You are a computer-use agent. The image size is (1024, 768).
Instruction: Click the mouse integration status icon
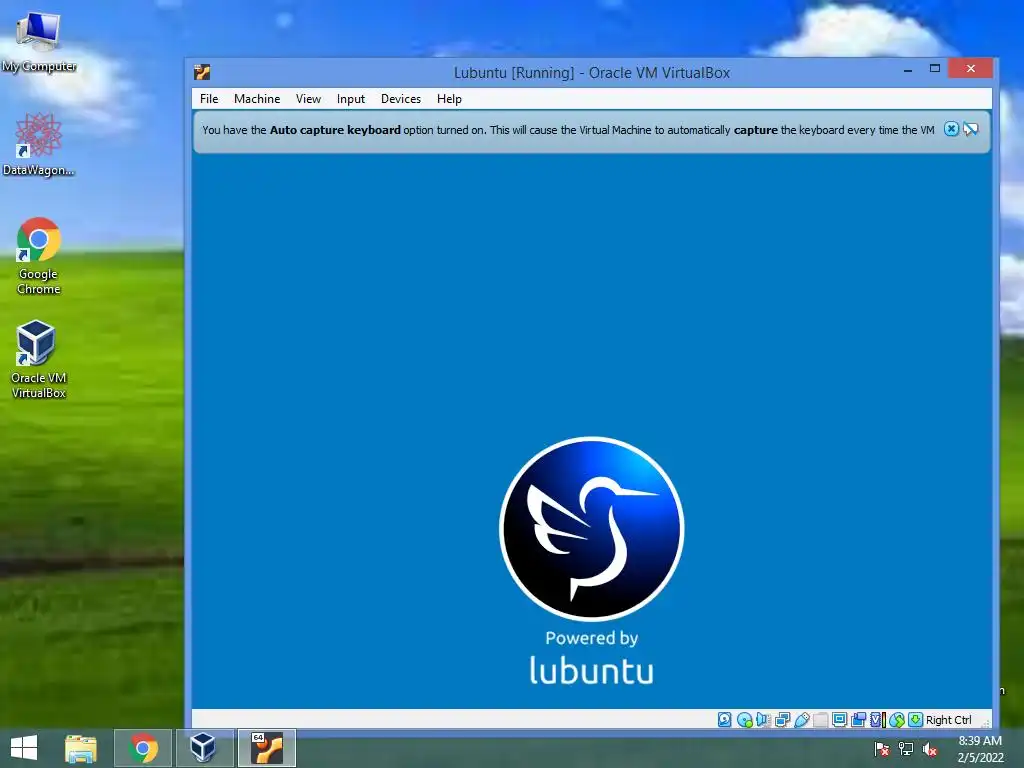coord(897,720)
